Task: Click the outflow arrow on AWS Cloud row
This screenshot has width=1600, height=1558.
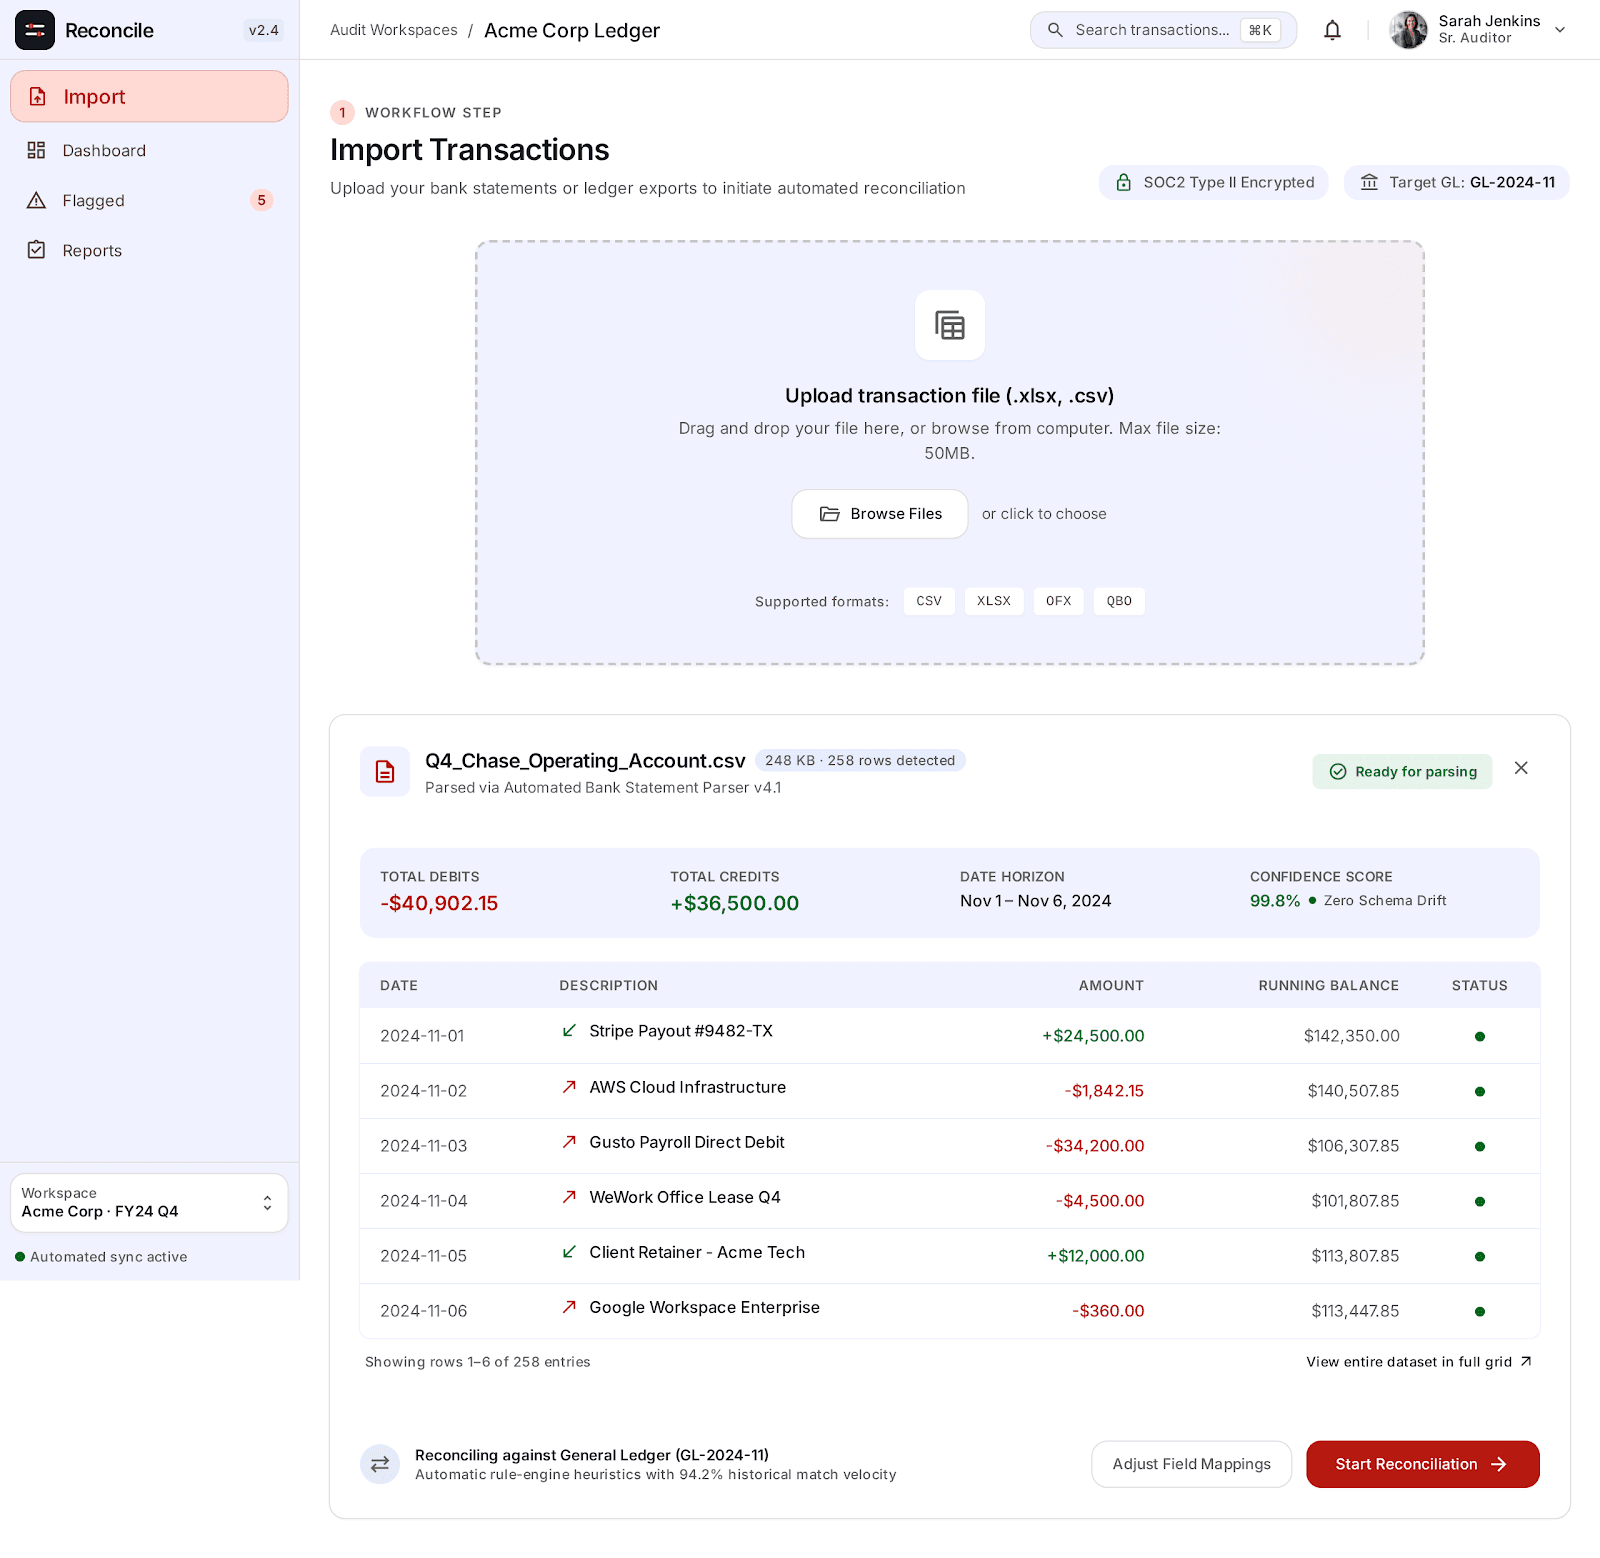Action: 569,1086
